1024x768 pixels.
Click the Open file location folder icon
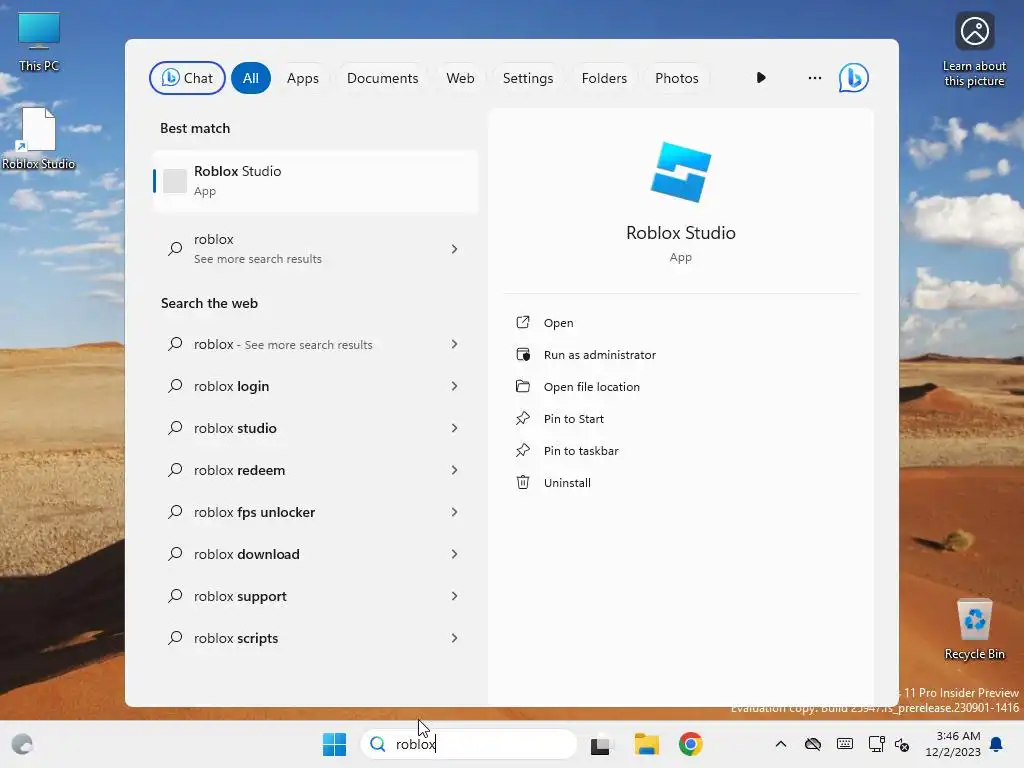523,386
